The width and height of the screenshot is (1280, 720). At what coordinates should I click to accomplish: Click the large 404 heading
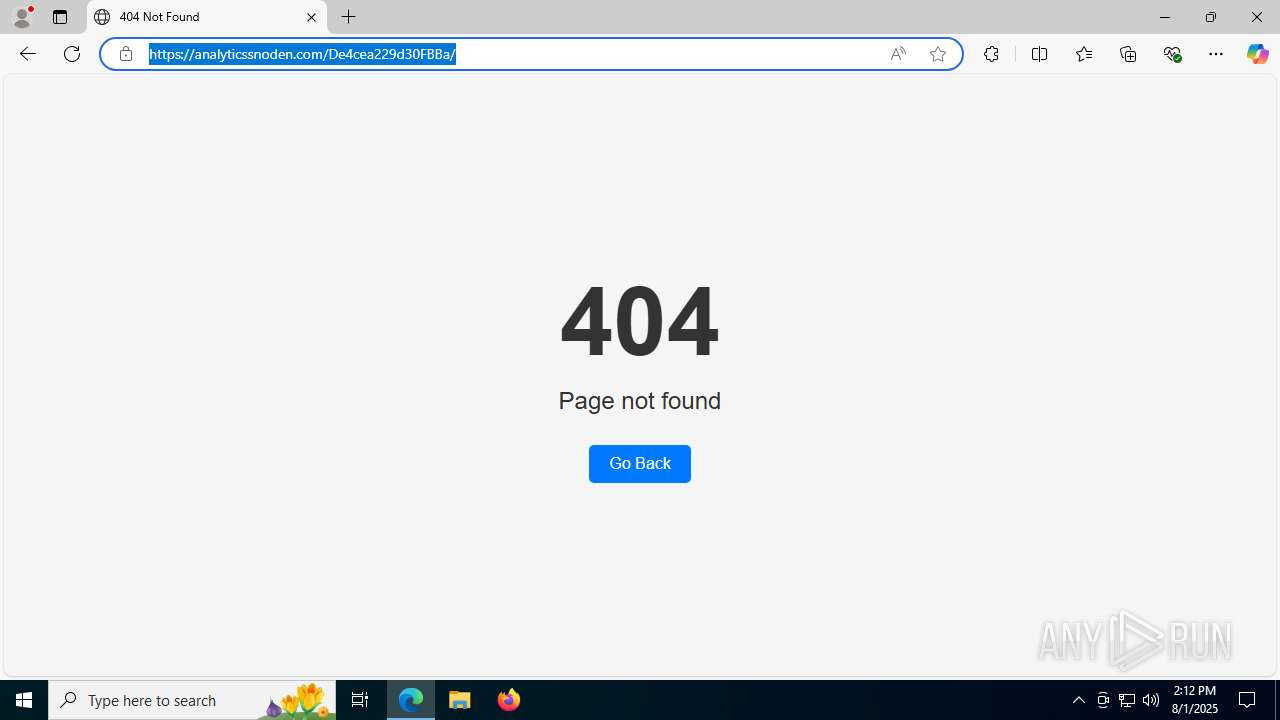(640, 321)
